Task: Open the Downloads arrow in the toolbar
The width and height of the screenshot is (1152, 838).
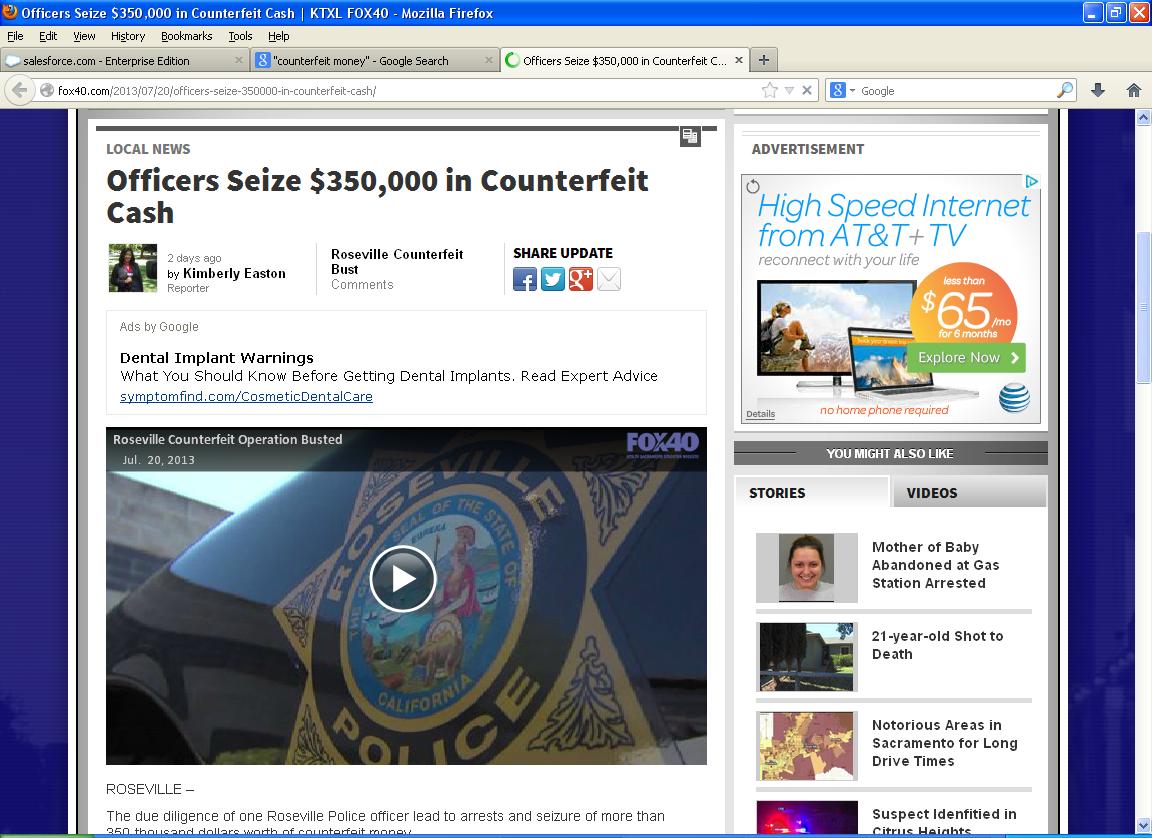Action: 1098,90
